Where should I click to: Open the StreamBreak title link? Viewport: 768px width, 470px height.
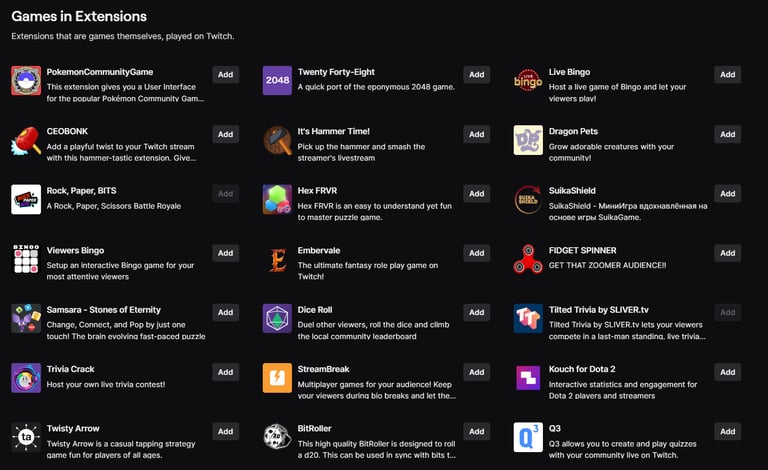click(323, 369)
